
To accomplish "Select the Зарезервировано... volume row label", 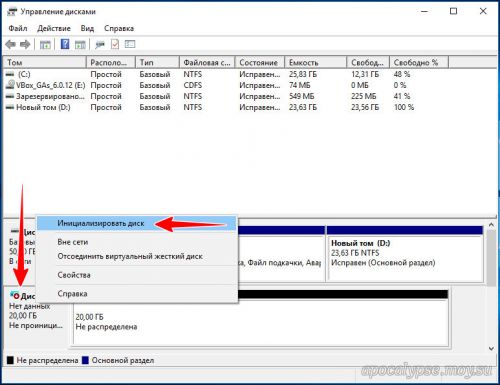I will click(50, 96).
